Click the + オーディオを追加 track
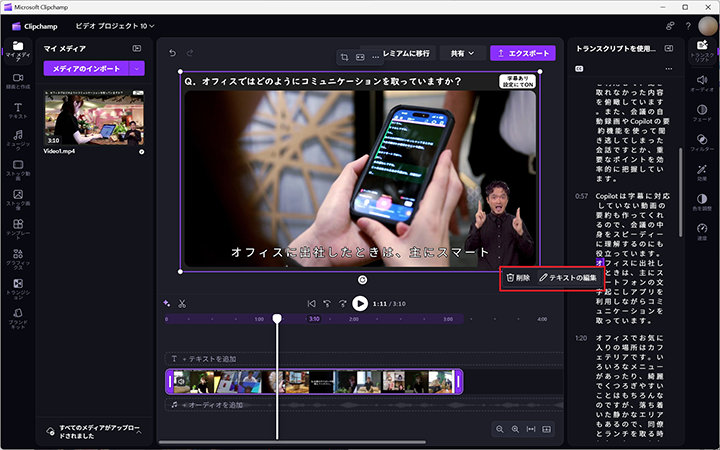This screenshot has height=450, width=720. coord(364,405)
